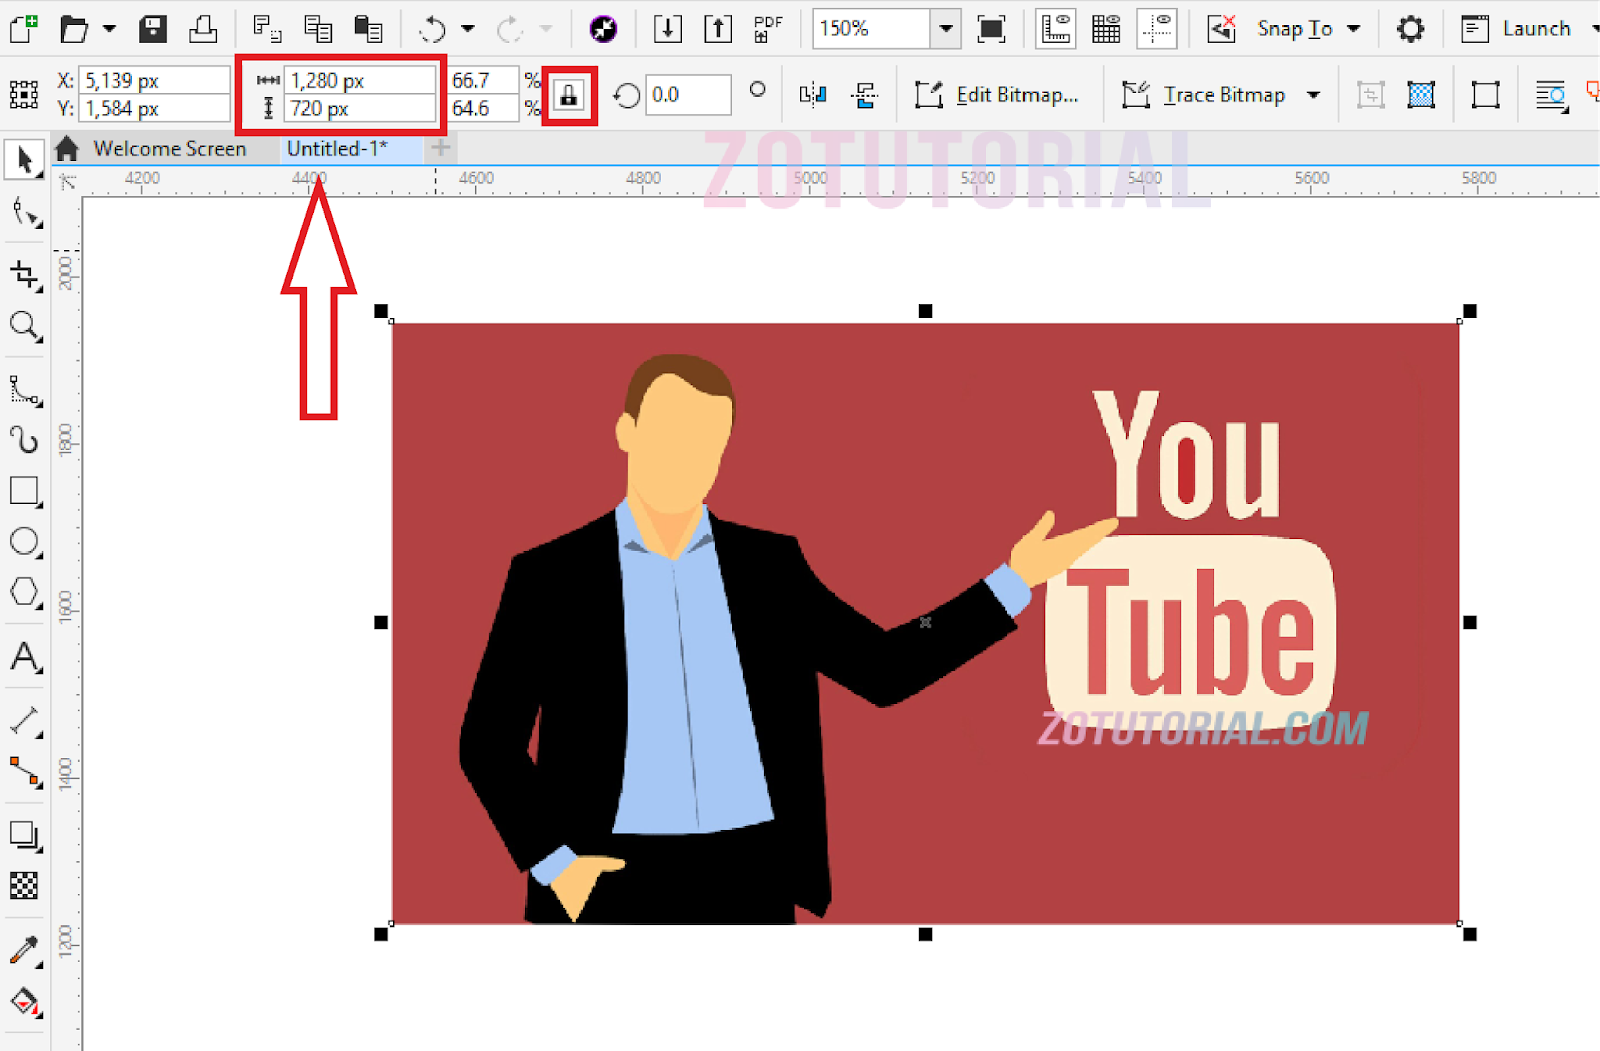1600x1051 pixels.
Task: Toggle the Snap Off button
Action: [1221, 29]
